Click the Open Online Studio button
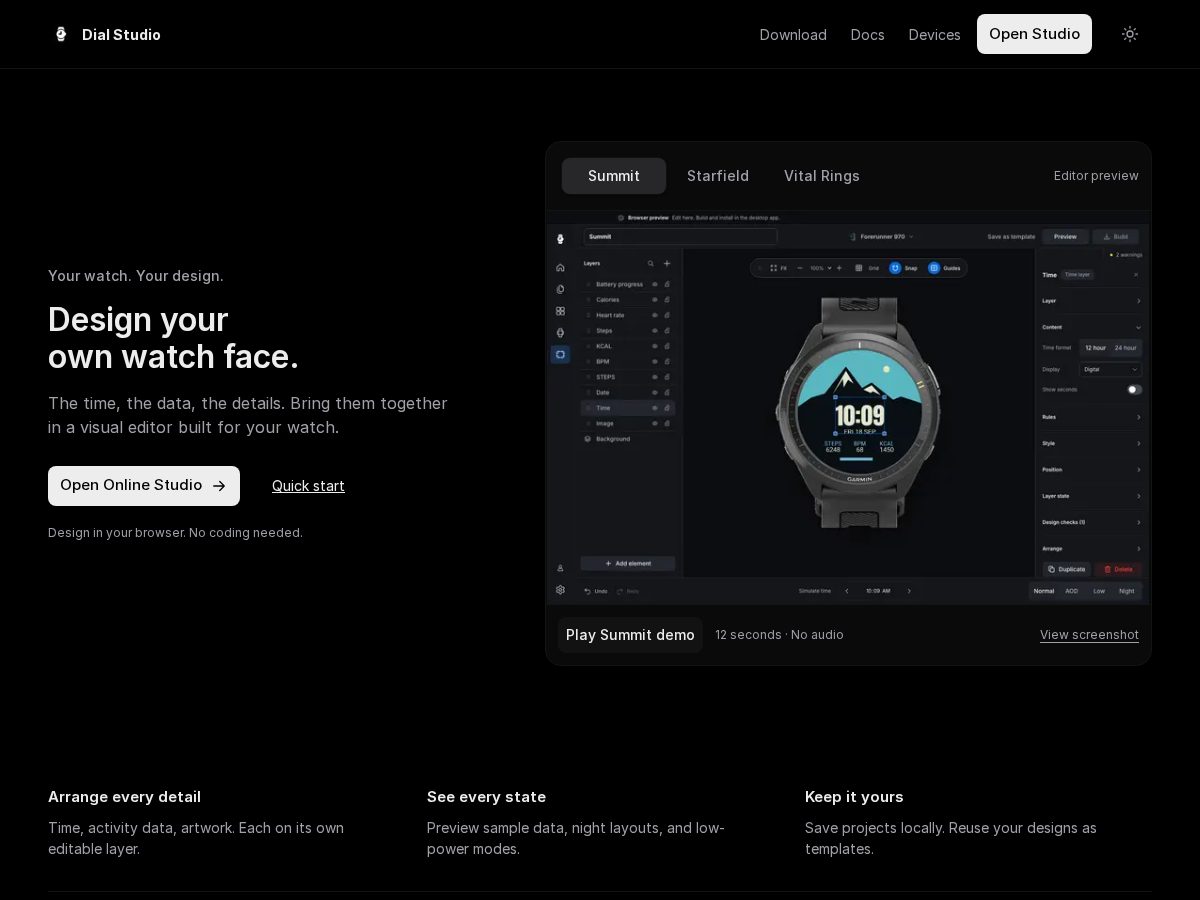 click(x=144, y=486)
